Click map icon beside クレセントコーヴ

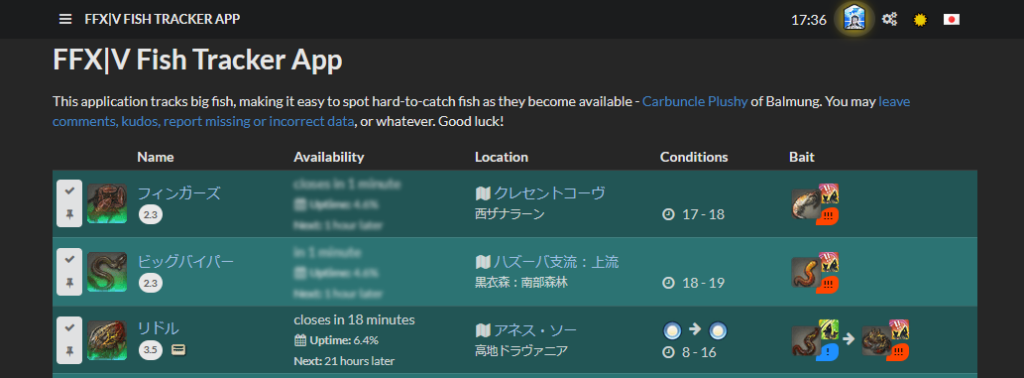(x=483, y=194)
